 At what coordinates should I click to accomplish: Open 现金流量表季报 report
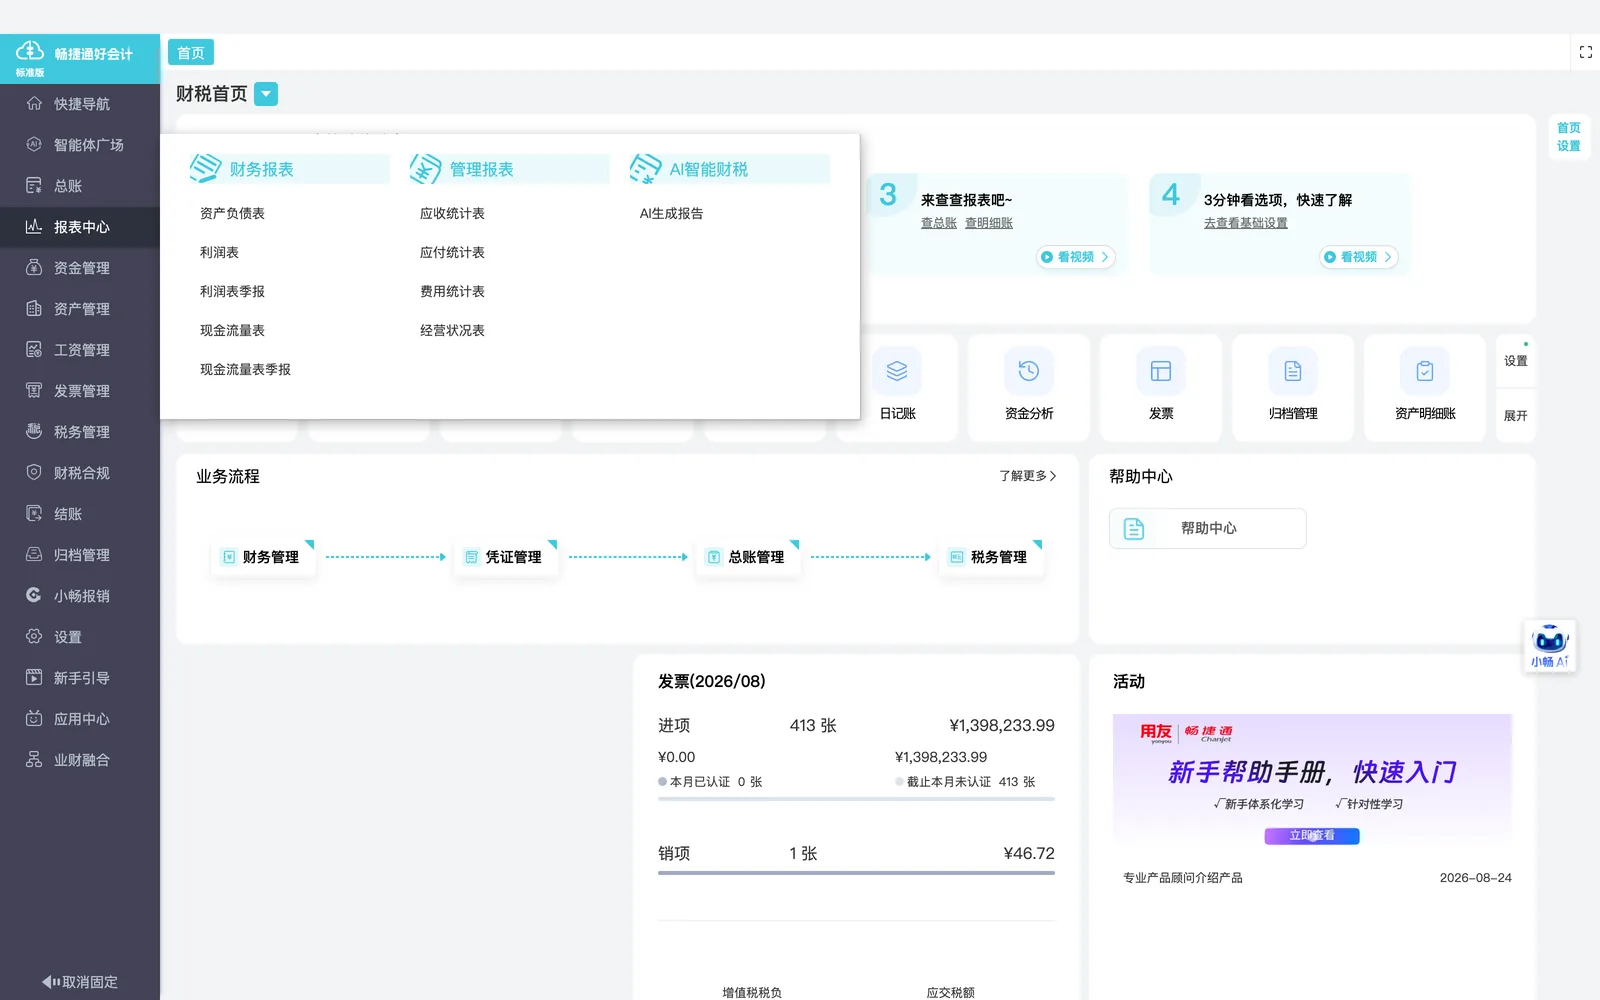click(x=245, y=369)
